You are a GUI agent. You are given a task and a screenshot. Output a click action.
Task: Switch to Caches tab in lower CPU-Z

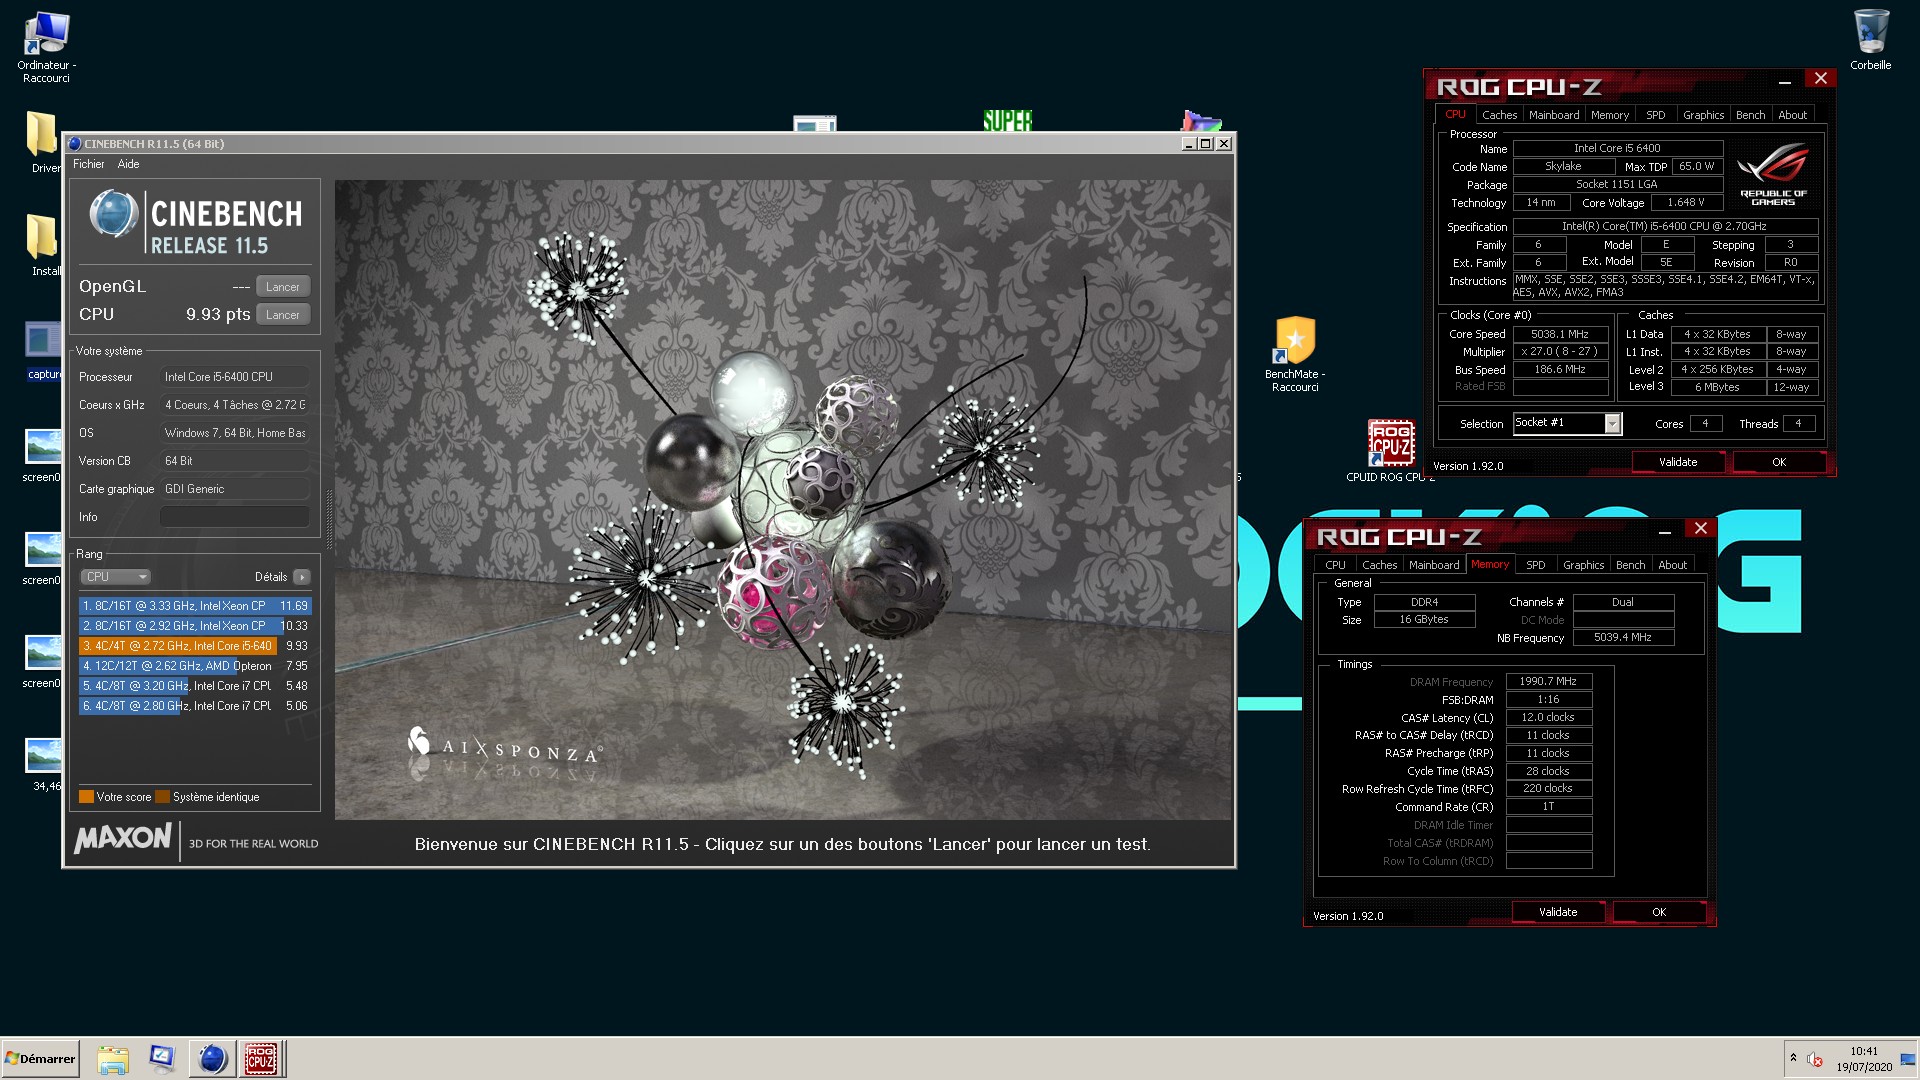click(x=1379, y=565)
